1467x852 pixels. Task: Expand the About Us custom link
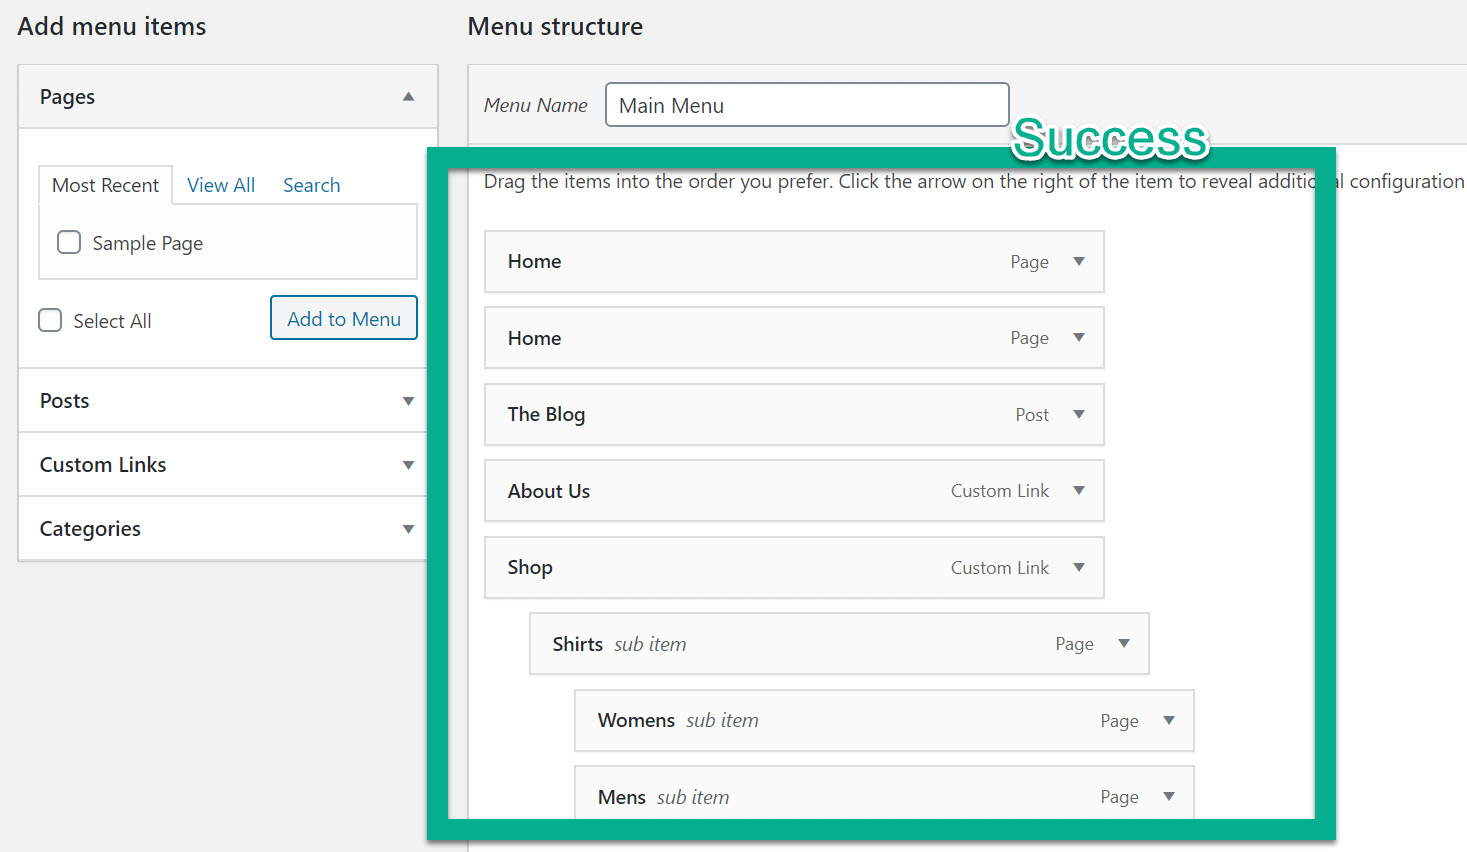pos(1079,491)
